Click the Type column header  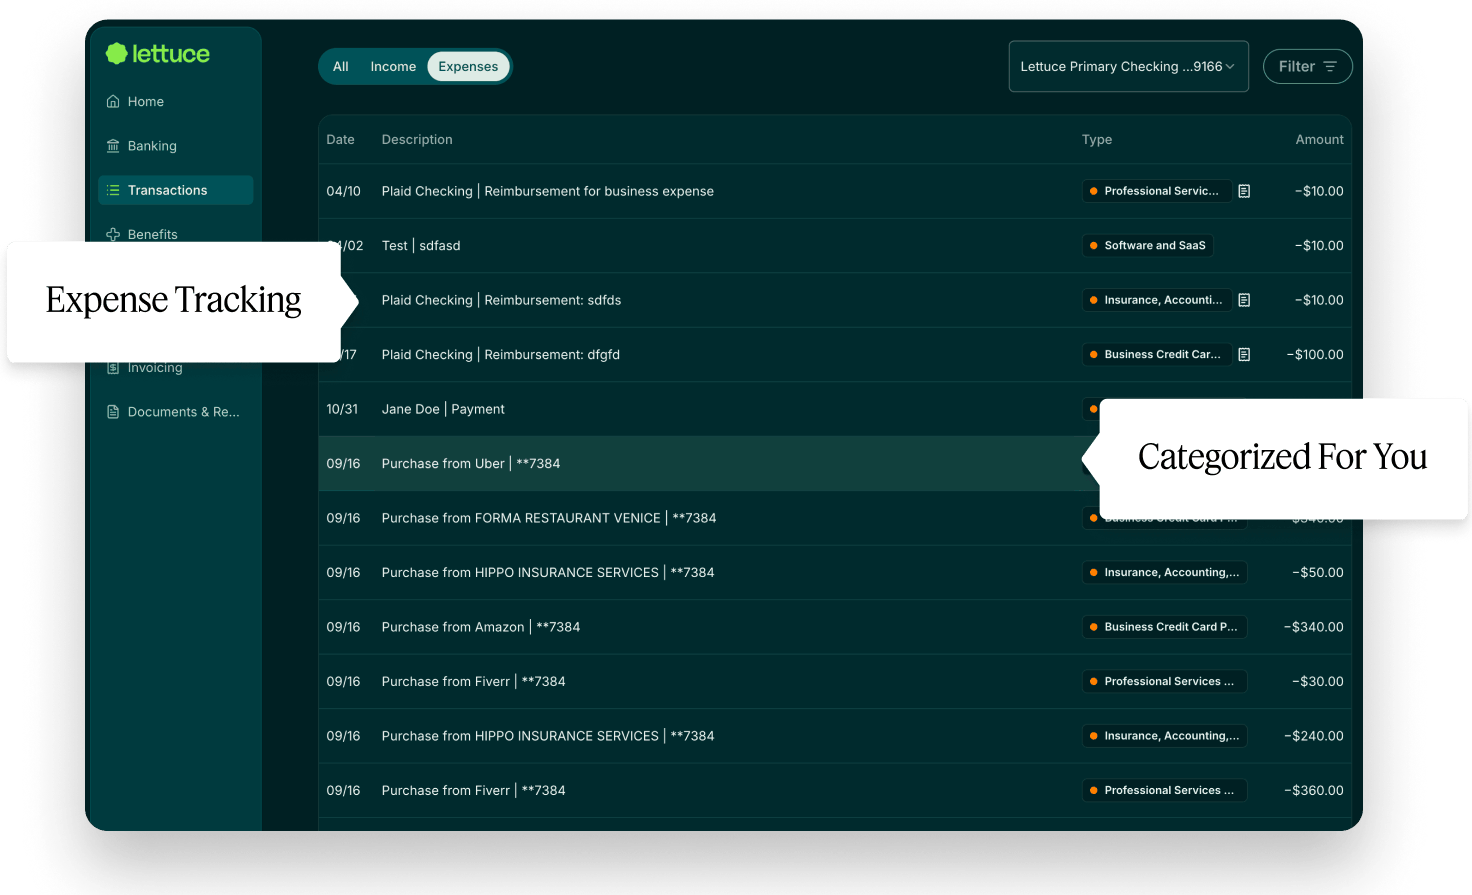tap(1097, 140)
